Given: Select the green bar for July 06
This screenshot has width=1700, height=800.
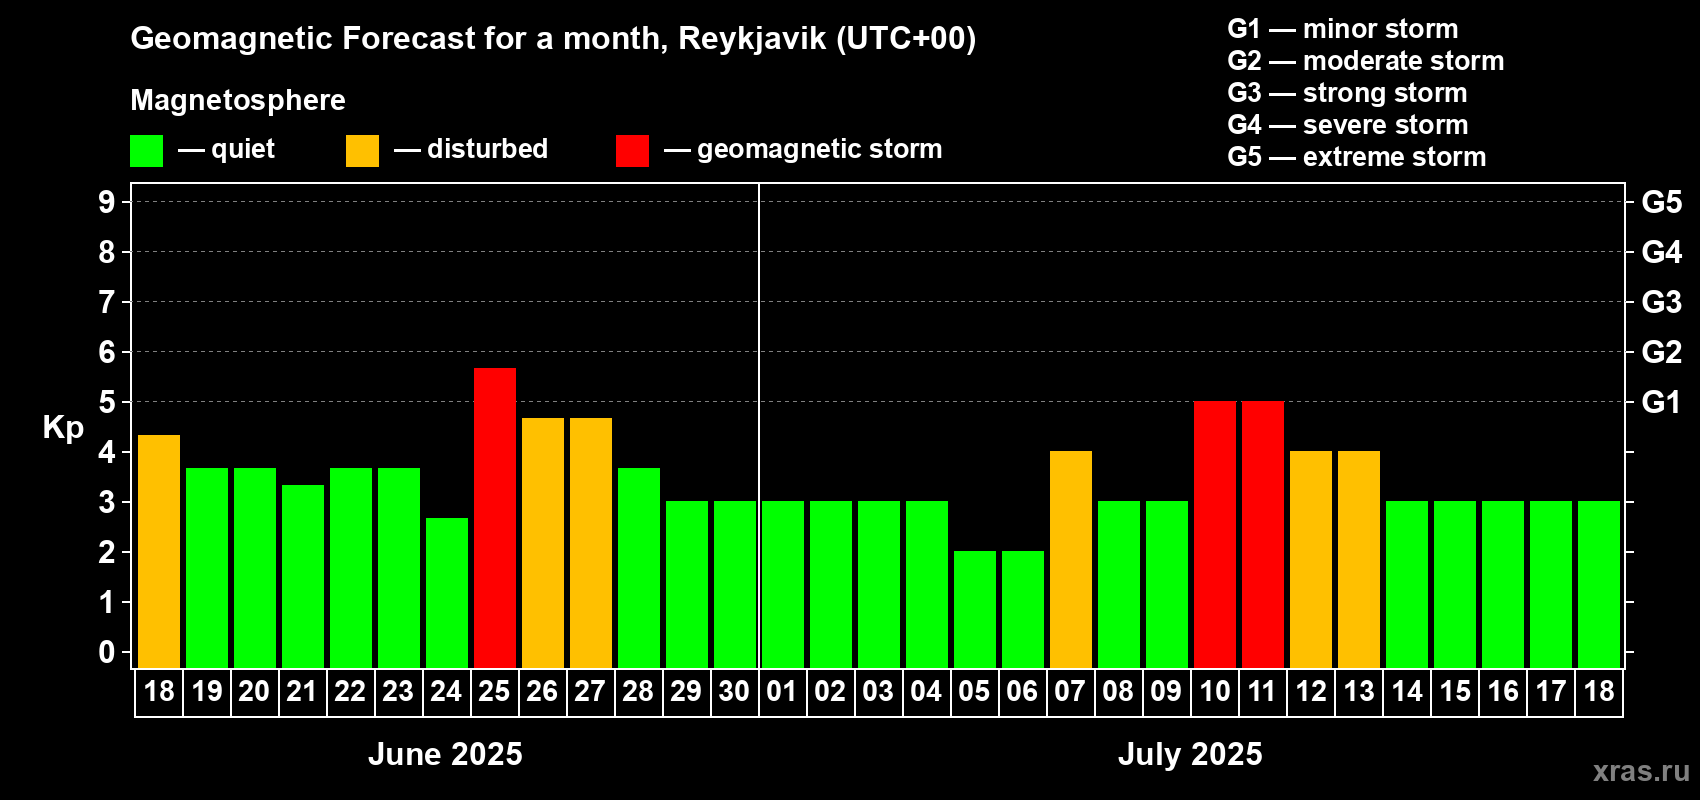Looking at the screenshot, I should click(x=1023, y=610).
